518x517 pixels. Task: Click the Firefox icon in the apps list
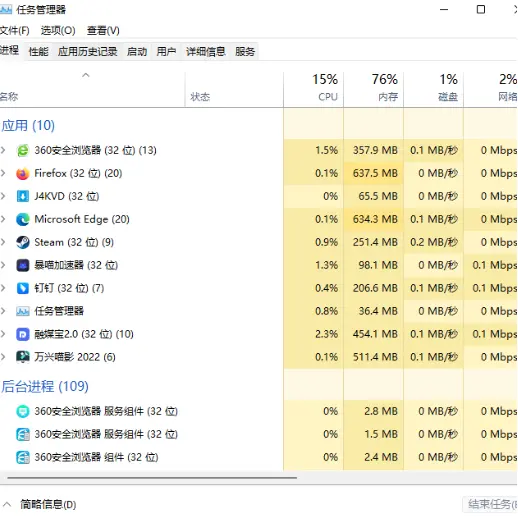click(23, 173)
